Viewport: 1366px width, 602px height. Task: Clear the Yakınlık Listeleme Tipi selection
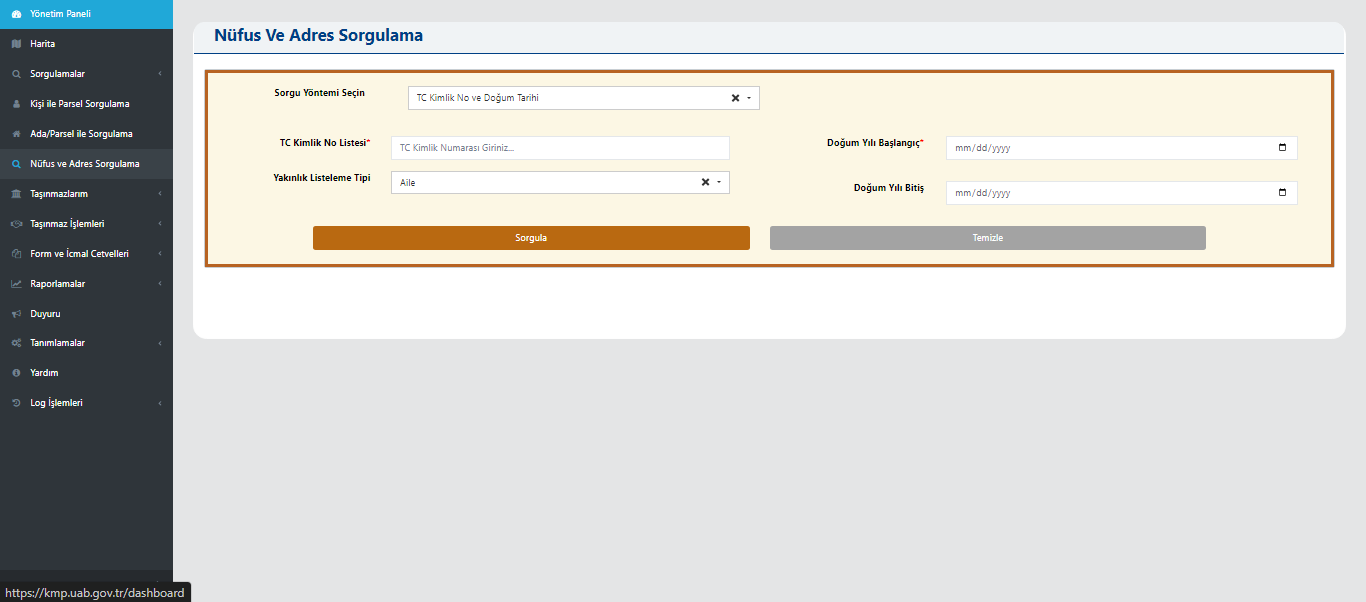pyautogui.click(x=705, y=183)
